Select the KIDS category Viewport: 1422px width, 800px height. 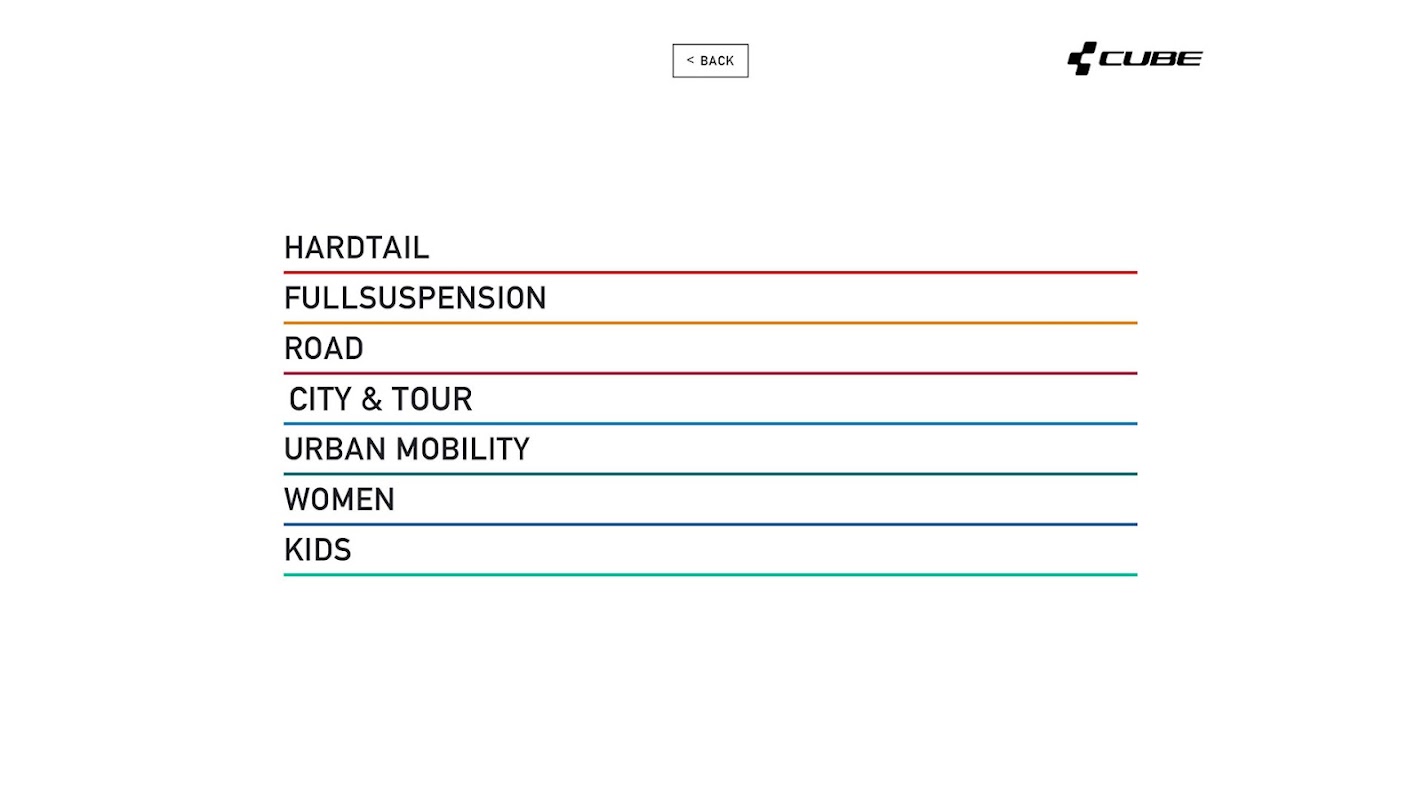pyautogui.click(x=318, y=550)
